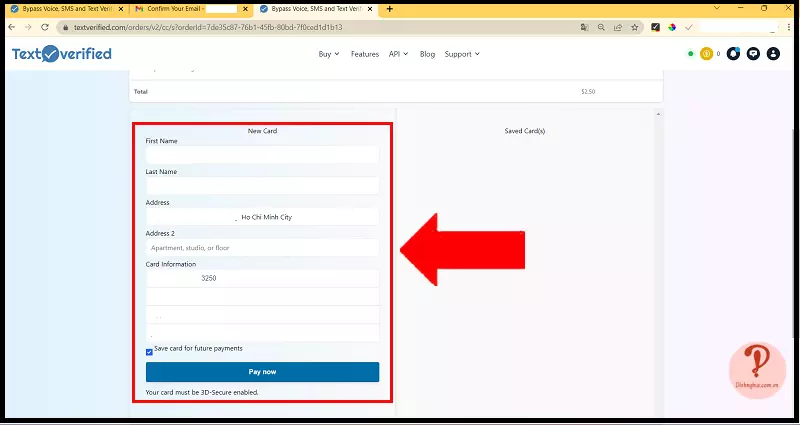Click the Last Name input field
Screen dimensions: 800x425
262,186
